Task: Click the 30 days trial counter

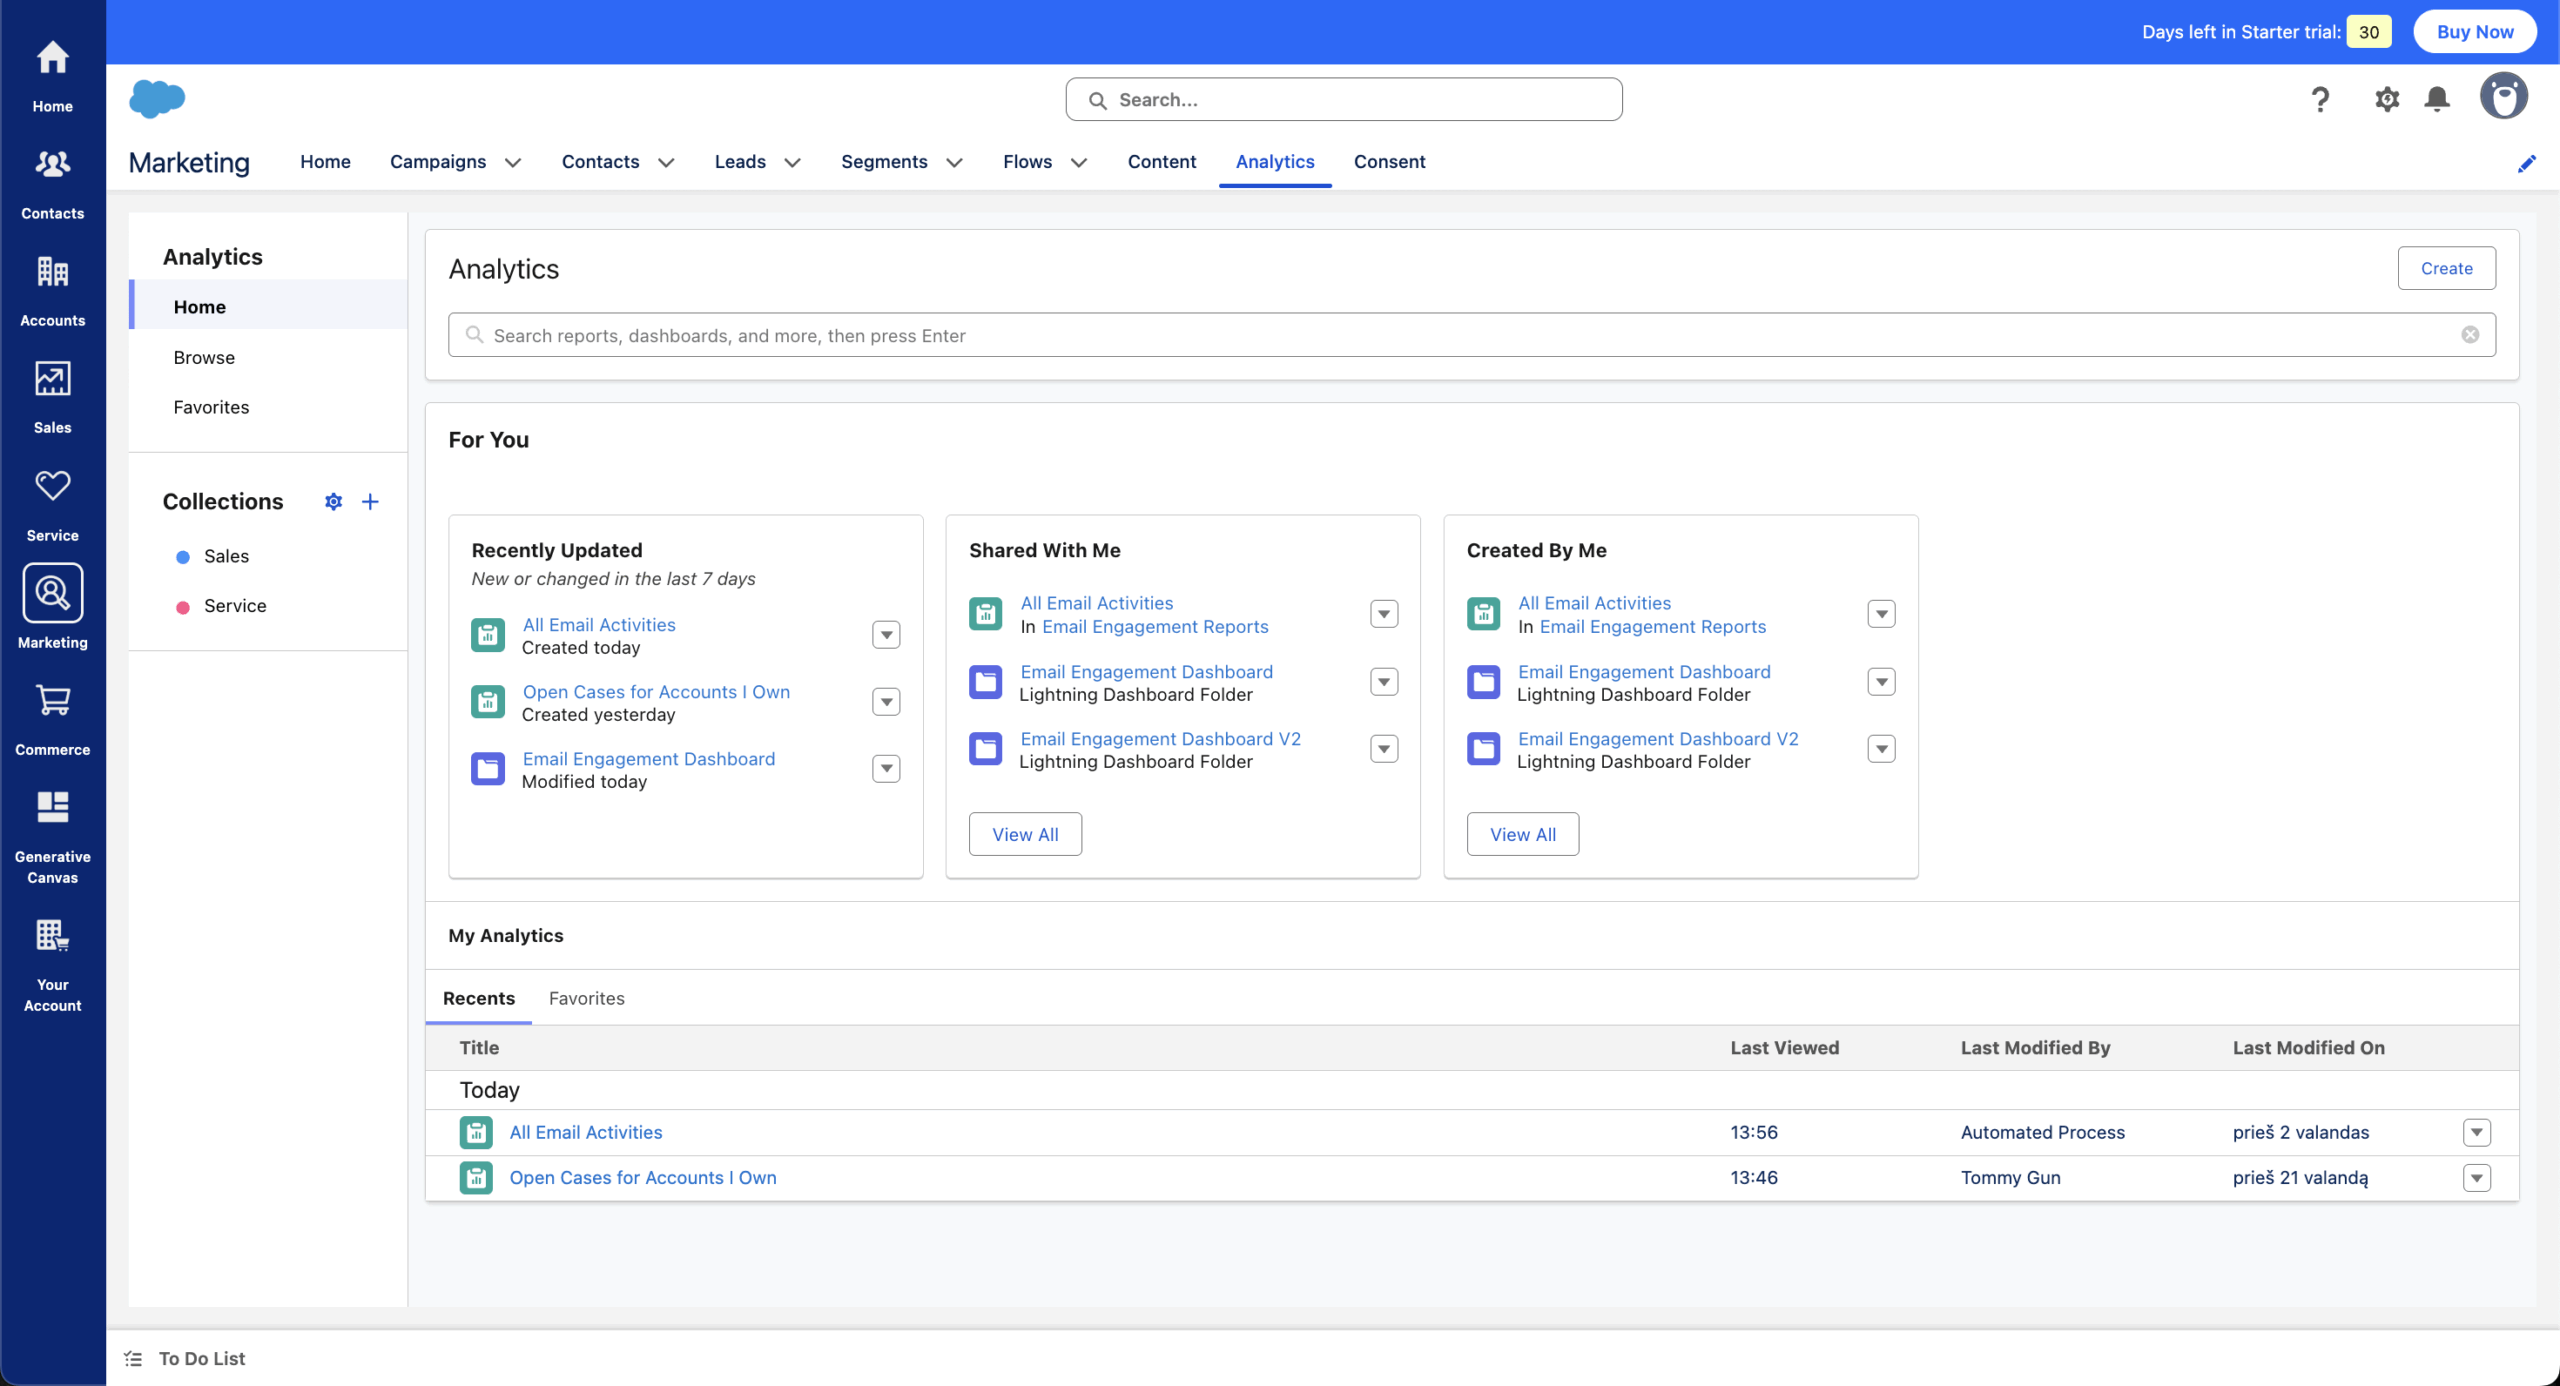Action: pyautogui.click(x=2369, y=32)
